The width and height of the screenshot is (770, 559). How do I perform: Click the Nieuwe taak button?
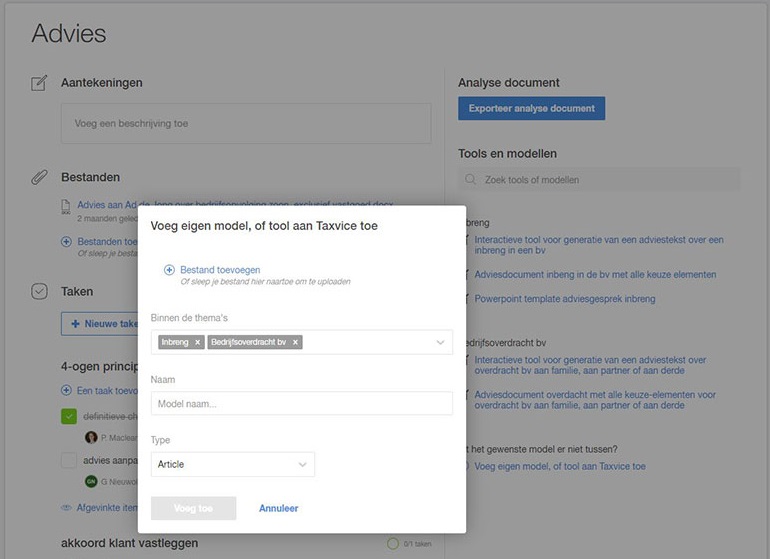(100, 324)
